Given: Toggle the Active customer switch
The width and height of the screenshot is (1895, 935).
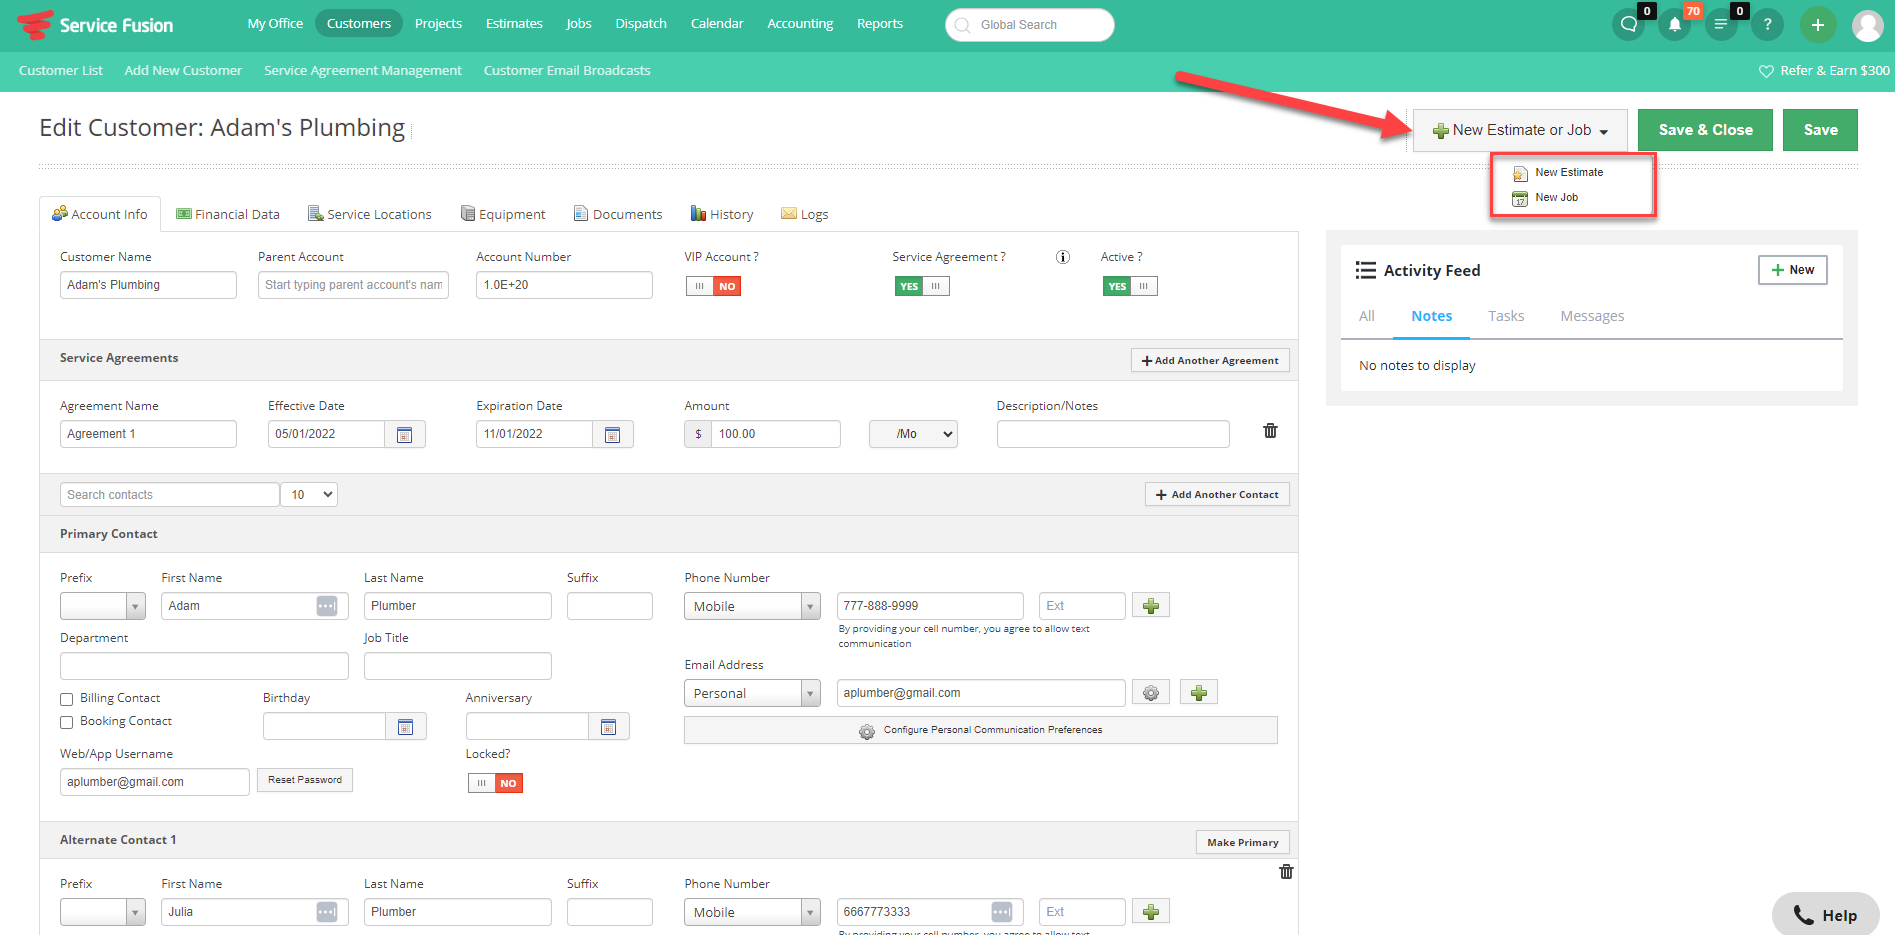Looking at the screenshot, I should tap(1130, 286).
